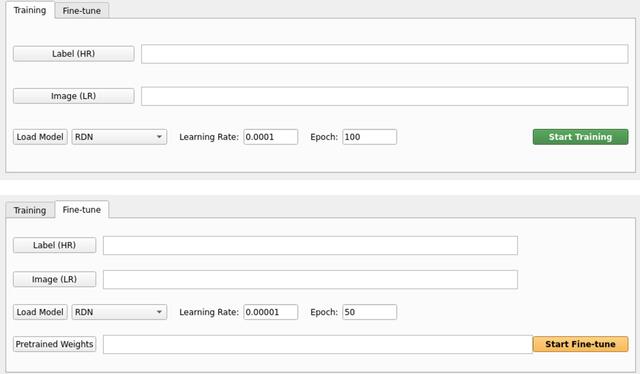The image size is (640, 374).
Task: Select the Training tab in the lower panel
Action: [x=30, y=210]
